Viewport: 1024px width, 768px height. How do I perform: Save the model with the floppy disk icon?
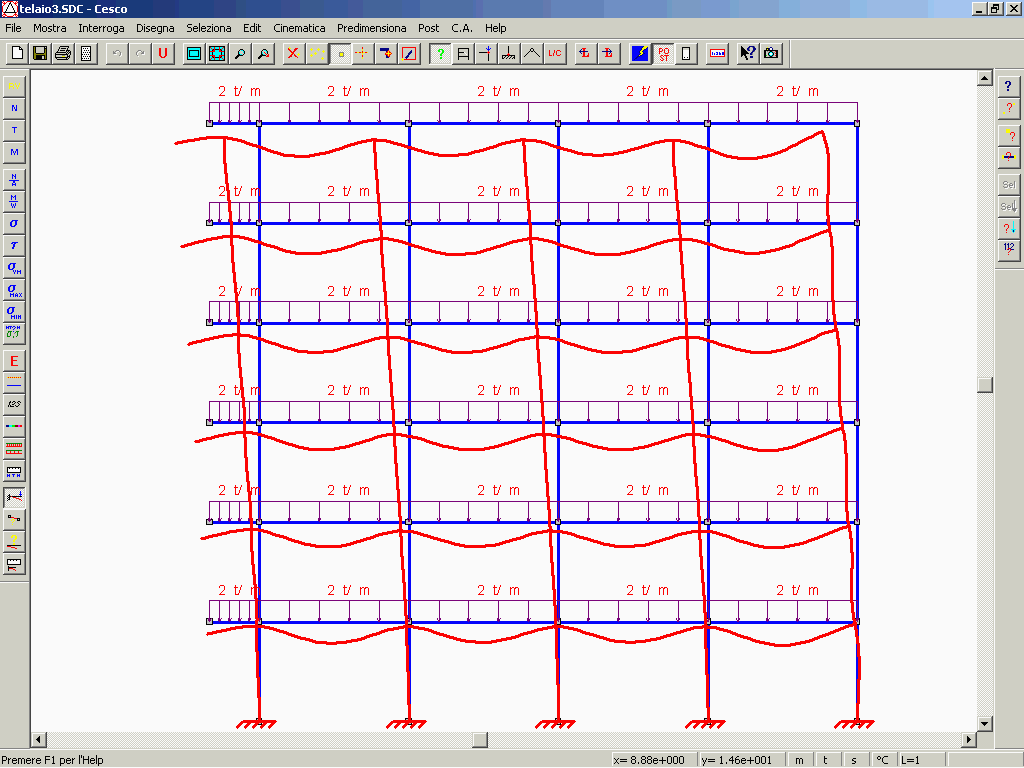(x=40, y=53)
